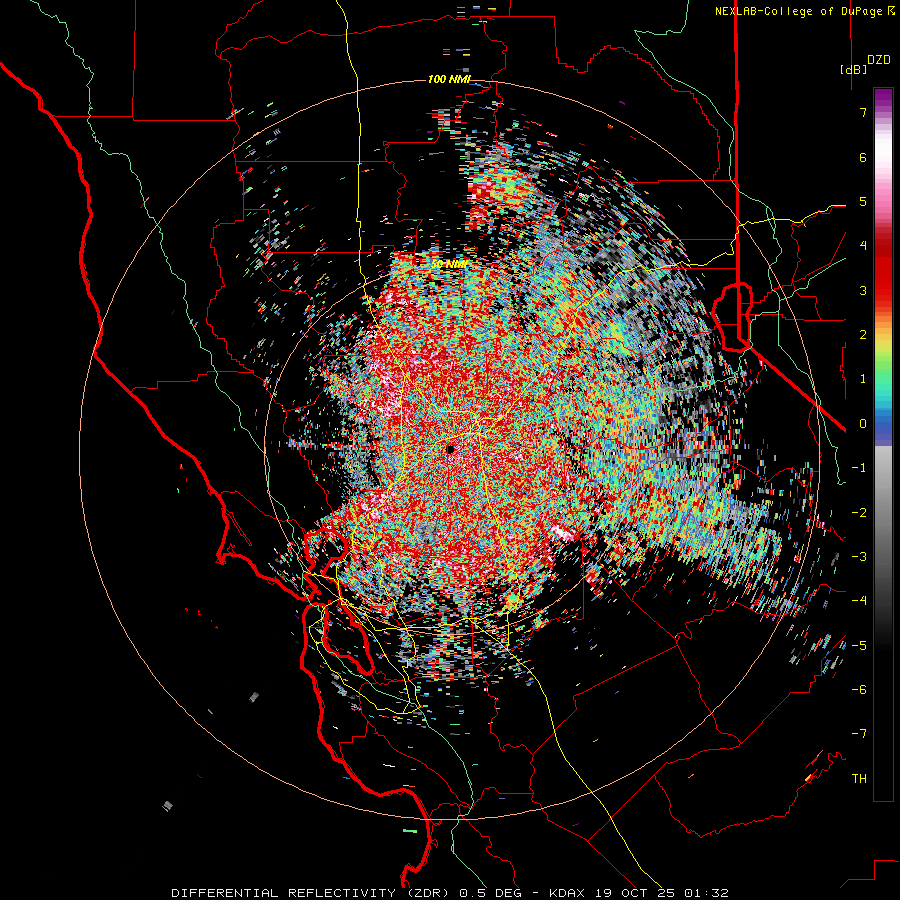This screenshot has width=900, height=900.
Task: Select the 2 dB tick label
Action: click(x=863, y=335)
